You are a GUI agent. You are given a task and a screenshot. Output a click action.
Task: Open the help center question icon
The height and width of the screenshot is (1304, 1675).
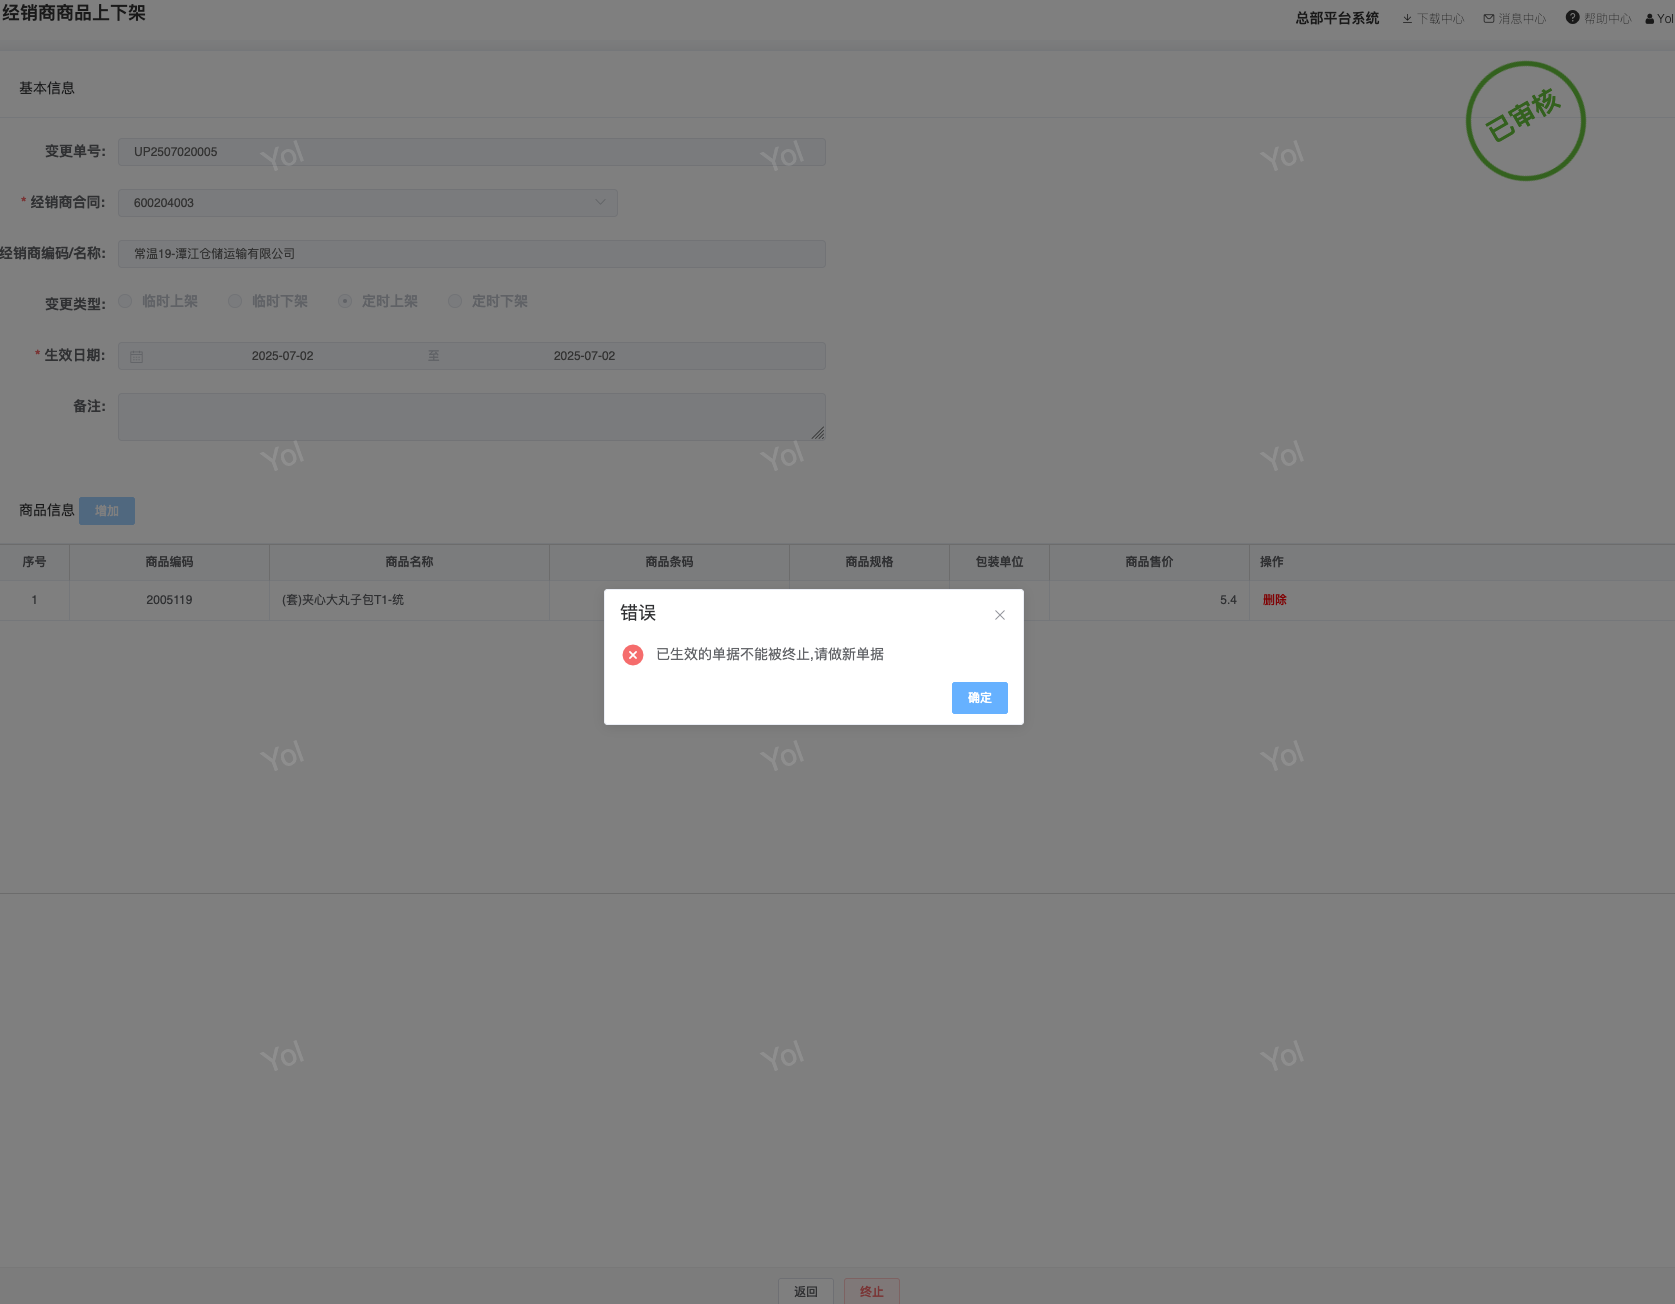1573,17
